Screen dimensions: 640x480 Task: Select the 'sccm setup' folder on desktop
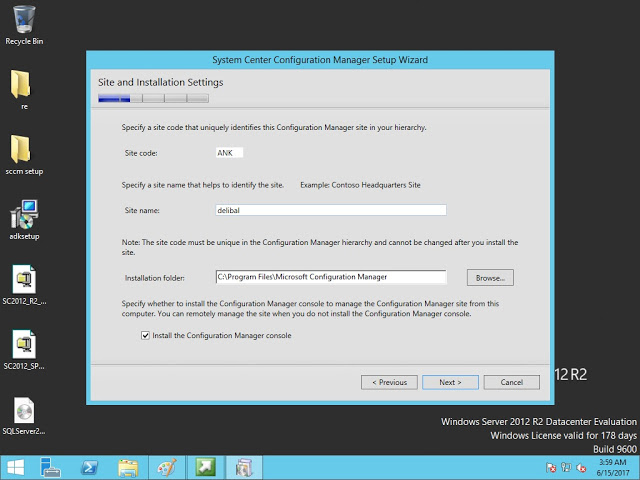pyautogui.click(x=24, y=150)
